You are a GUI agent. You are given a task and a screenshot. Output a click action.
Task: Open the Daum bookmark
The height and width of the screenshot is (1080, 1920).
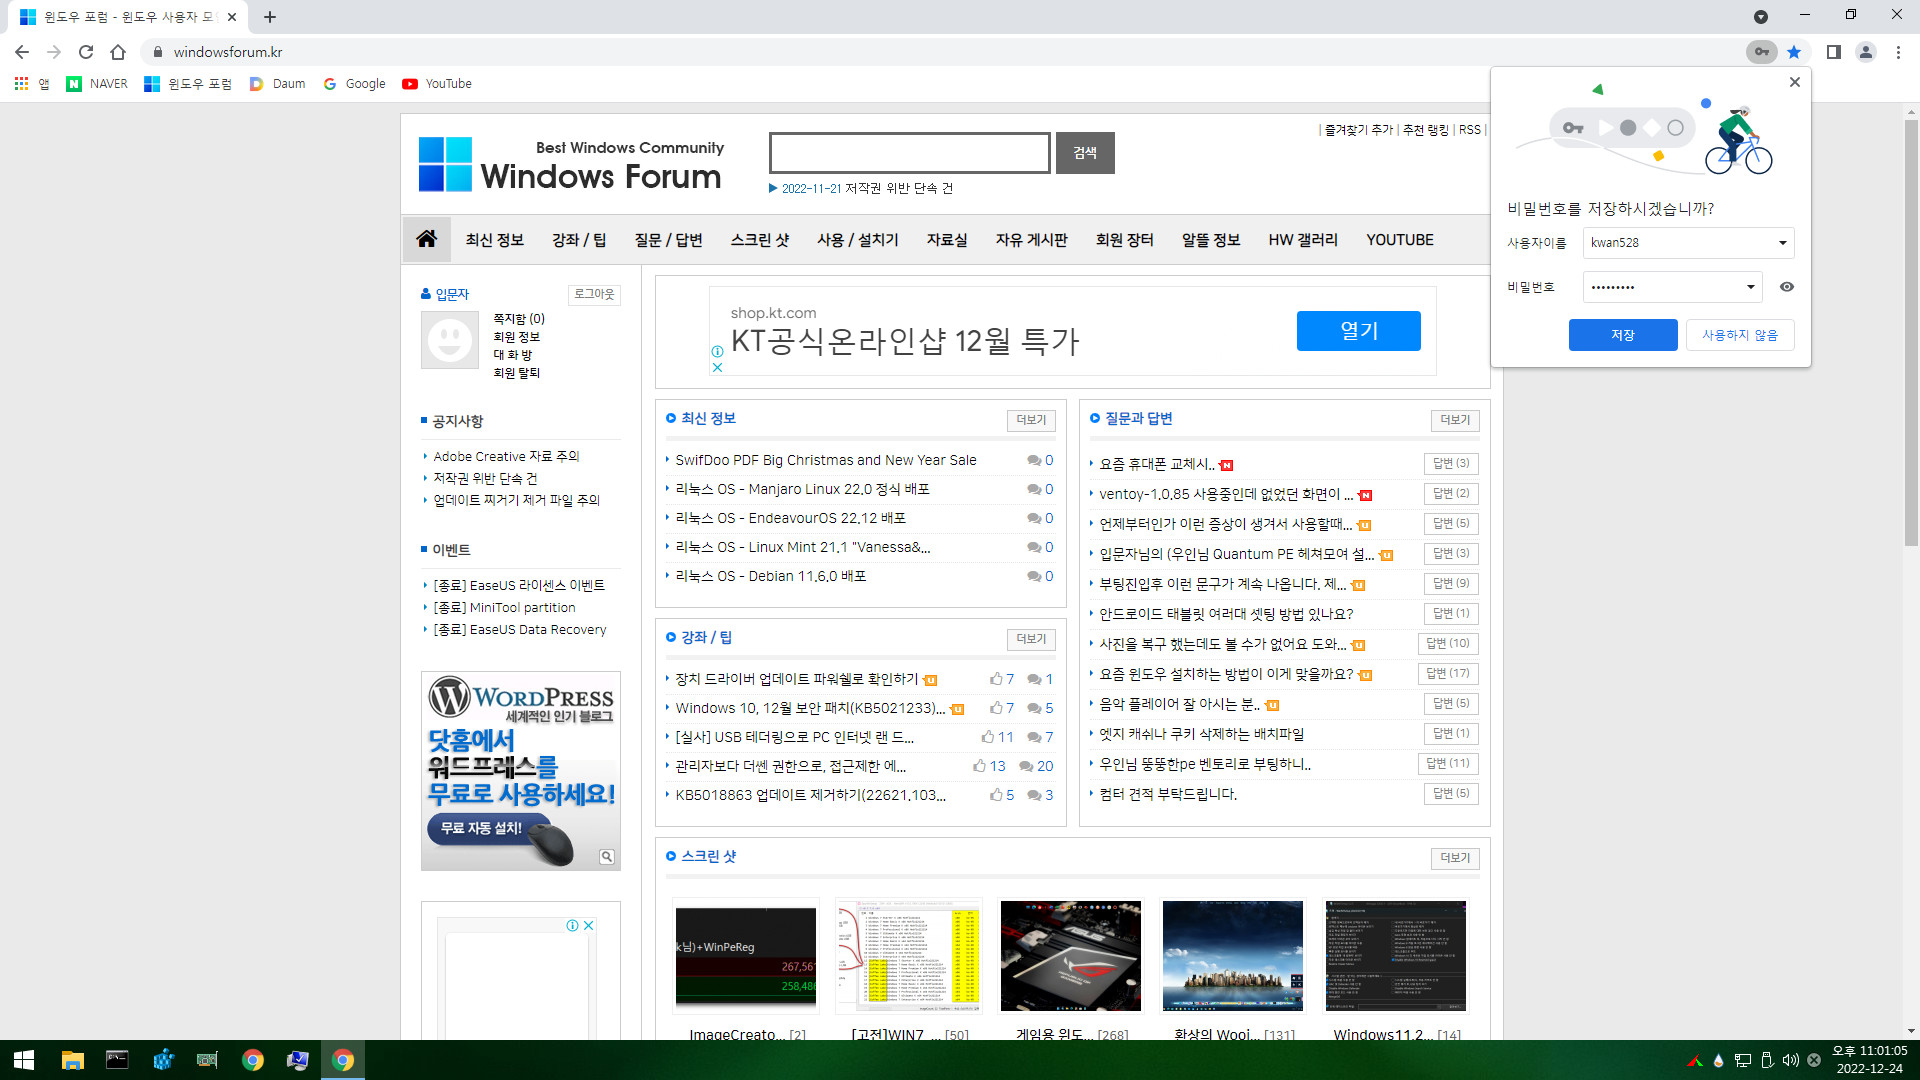pos(278,84)
